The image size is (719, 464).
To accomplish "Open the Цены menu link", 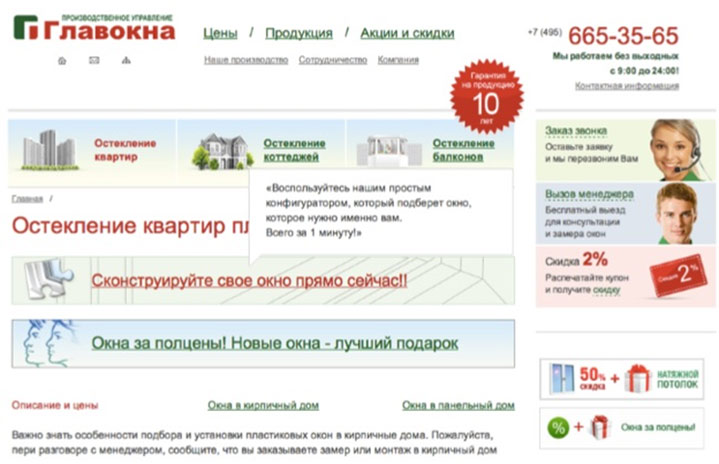I will tap(221, 33).
